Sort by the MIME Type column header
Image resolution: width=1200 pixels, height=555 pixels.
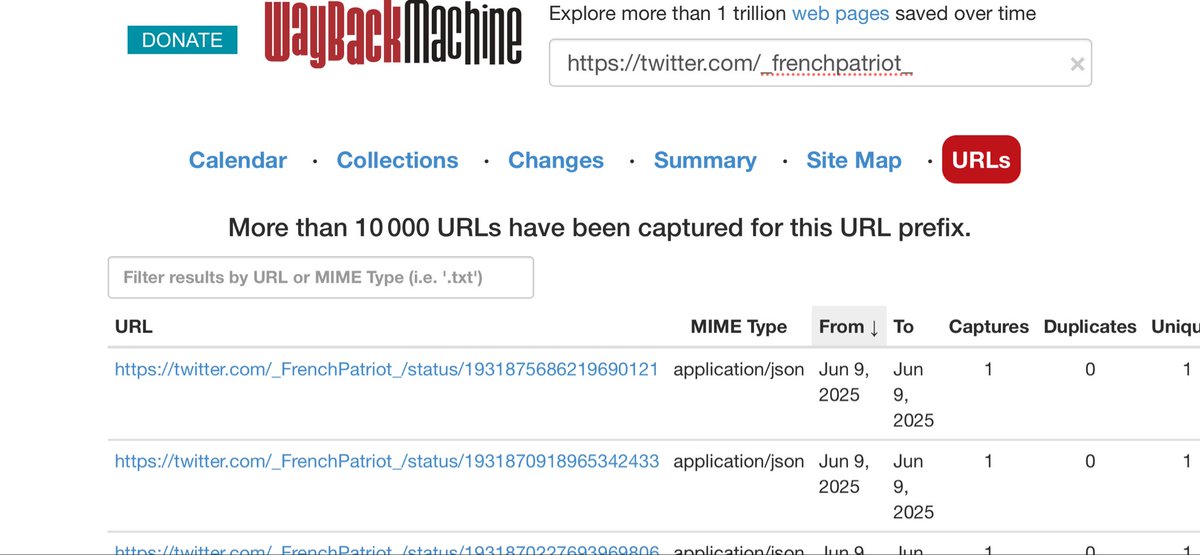point(739,327)
